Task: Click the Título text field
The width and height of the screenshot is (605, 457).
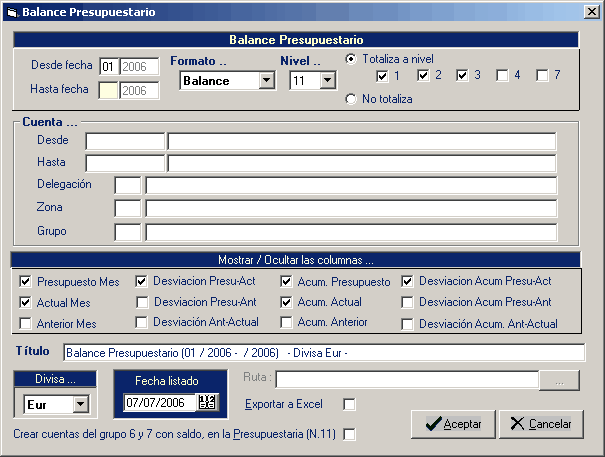Action: (324, 353)
